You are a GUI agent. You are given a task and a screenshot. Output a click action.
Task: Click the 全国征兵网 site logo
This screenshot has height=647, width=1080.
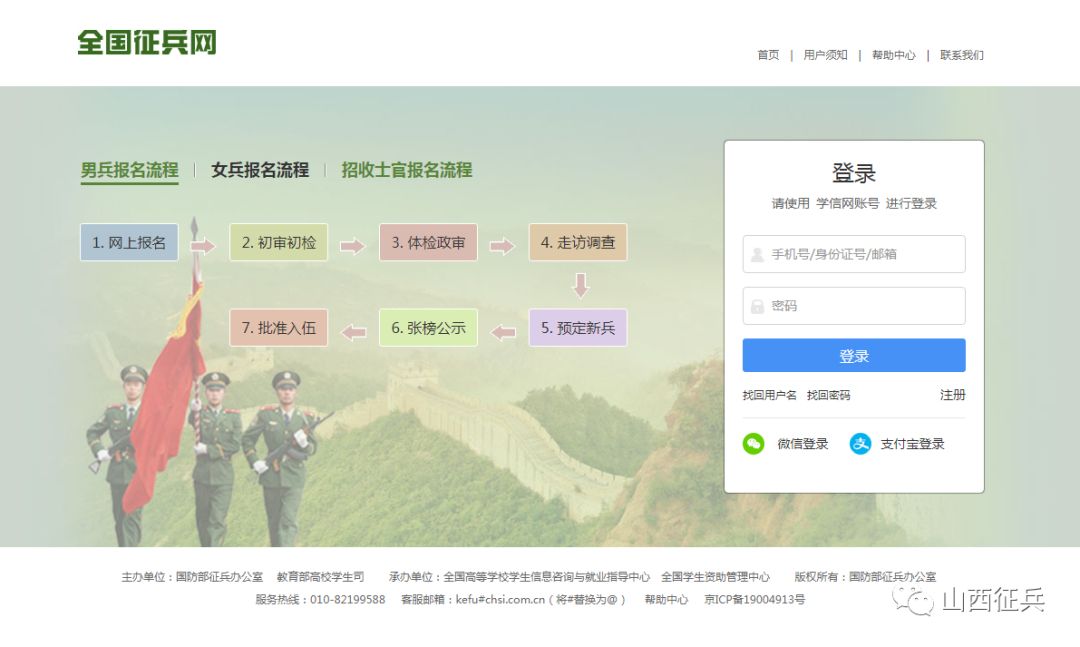(147, 42)
